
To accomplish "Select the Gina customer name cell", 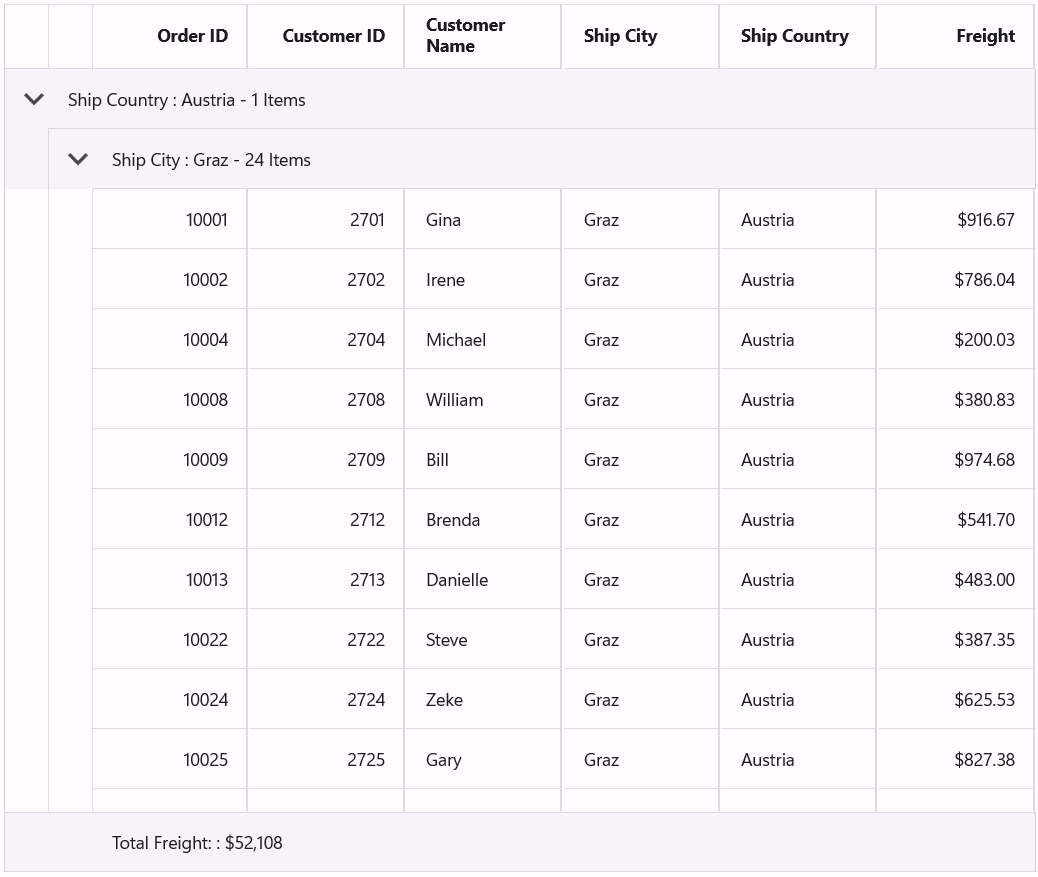I will (x=443, y=220).
